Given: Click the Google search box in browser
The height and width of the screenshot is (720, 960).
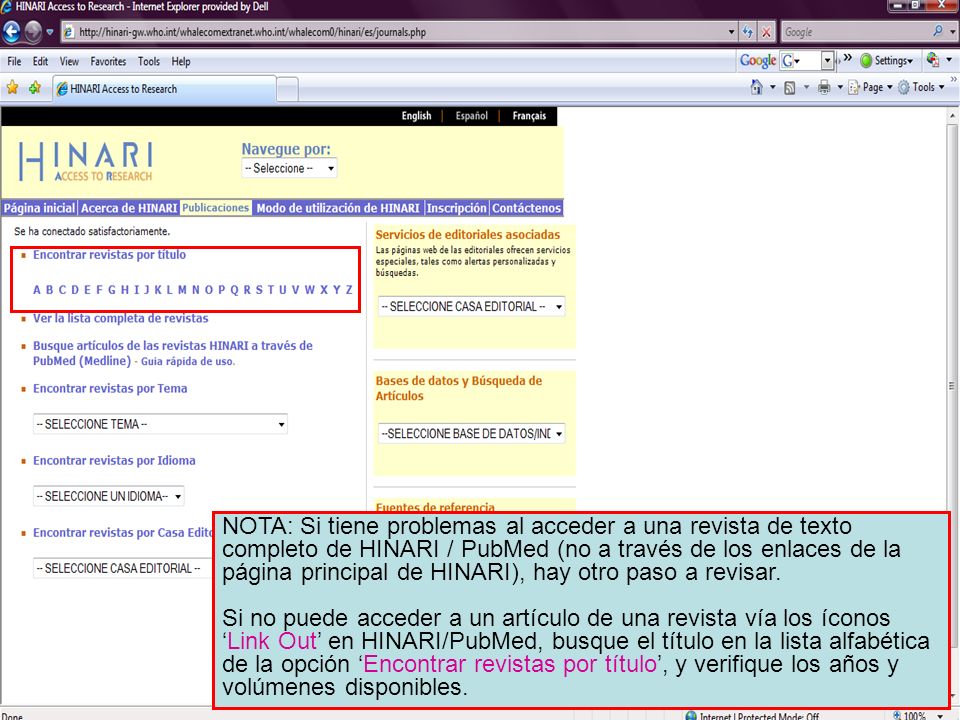Looking at the screenshot, I should tap(856, 32).
